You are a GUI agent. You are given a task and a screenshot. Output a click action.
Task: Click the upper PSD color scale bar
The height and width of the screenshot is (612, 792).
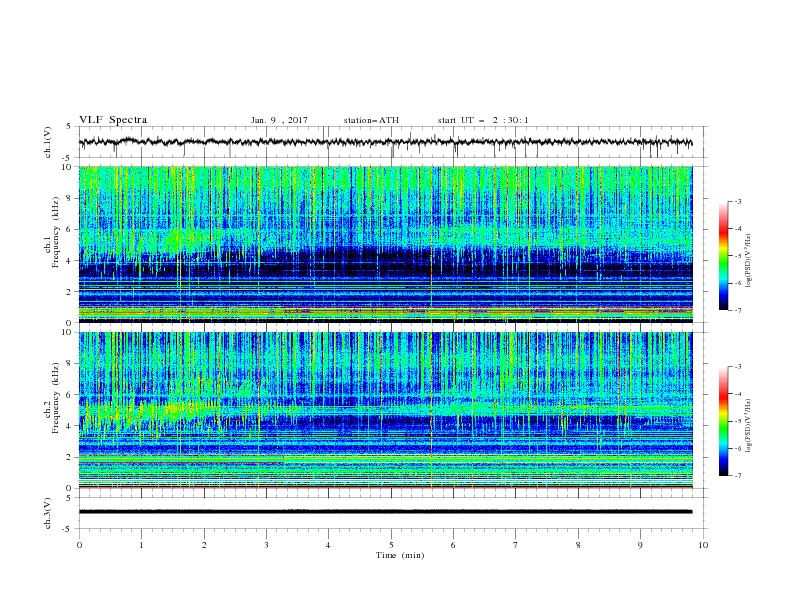[x=723, y=255]
